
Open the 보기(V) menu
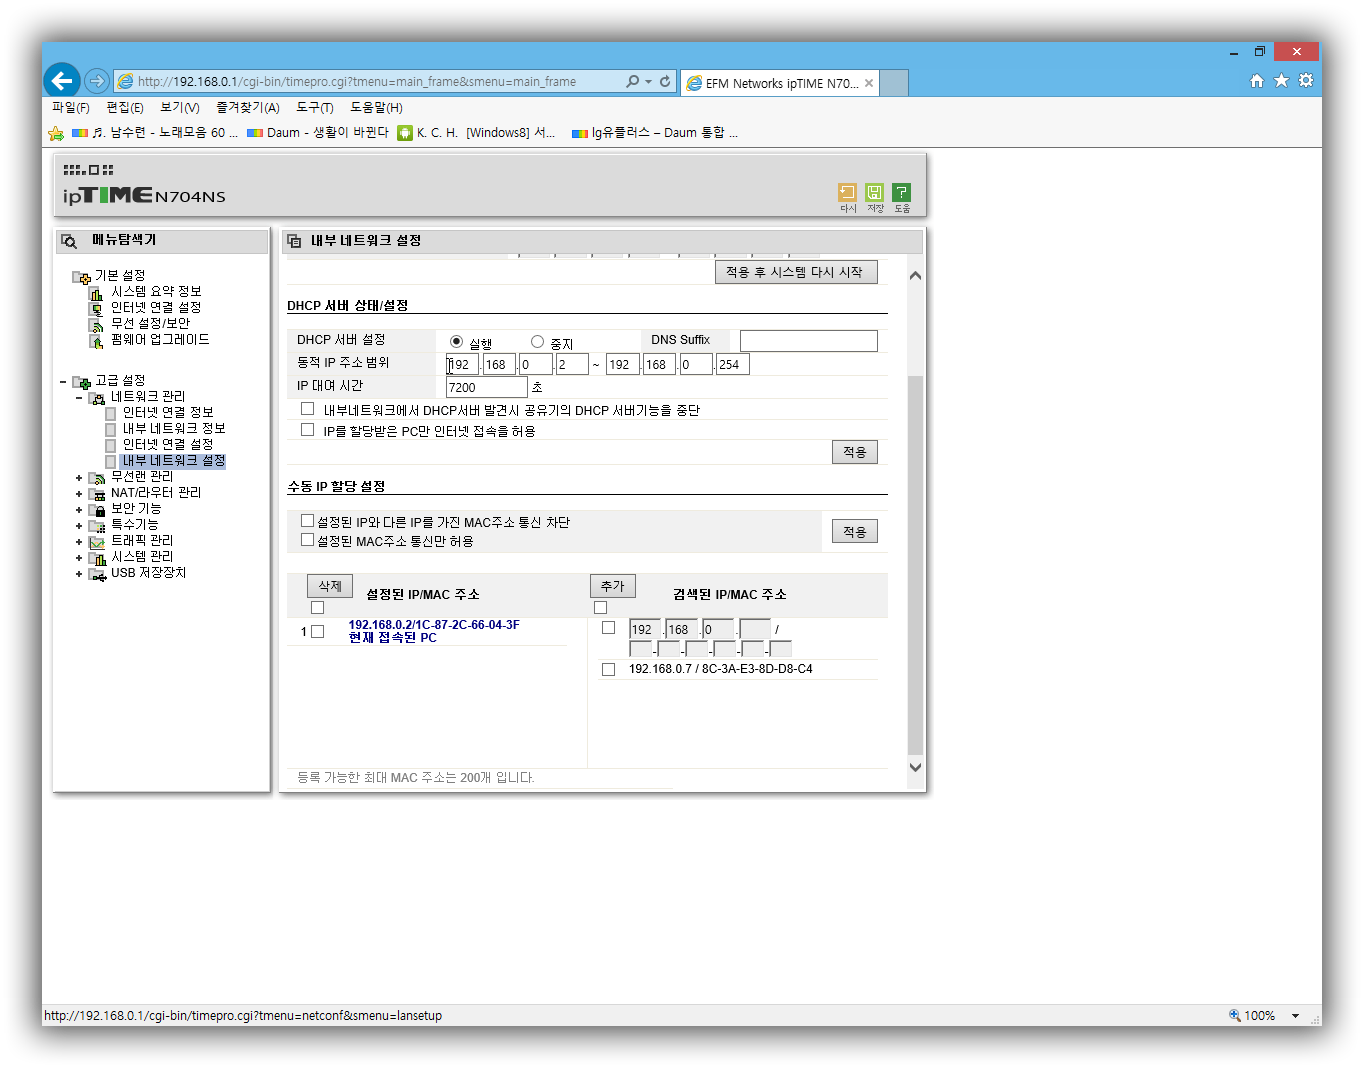pyautogui.click(x=180, y=108)
